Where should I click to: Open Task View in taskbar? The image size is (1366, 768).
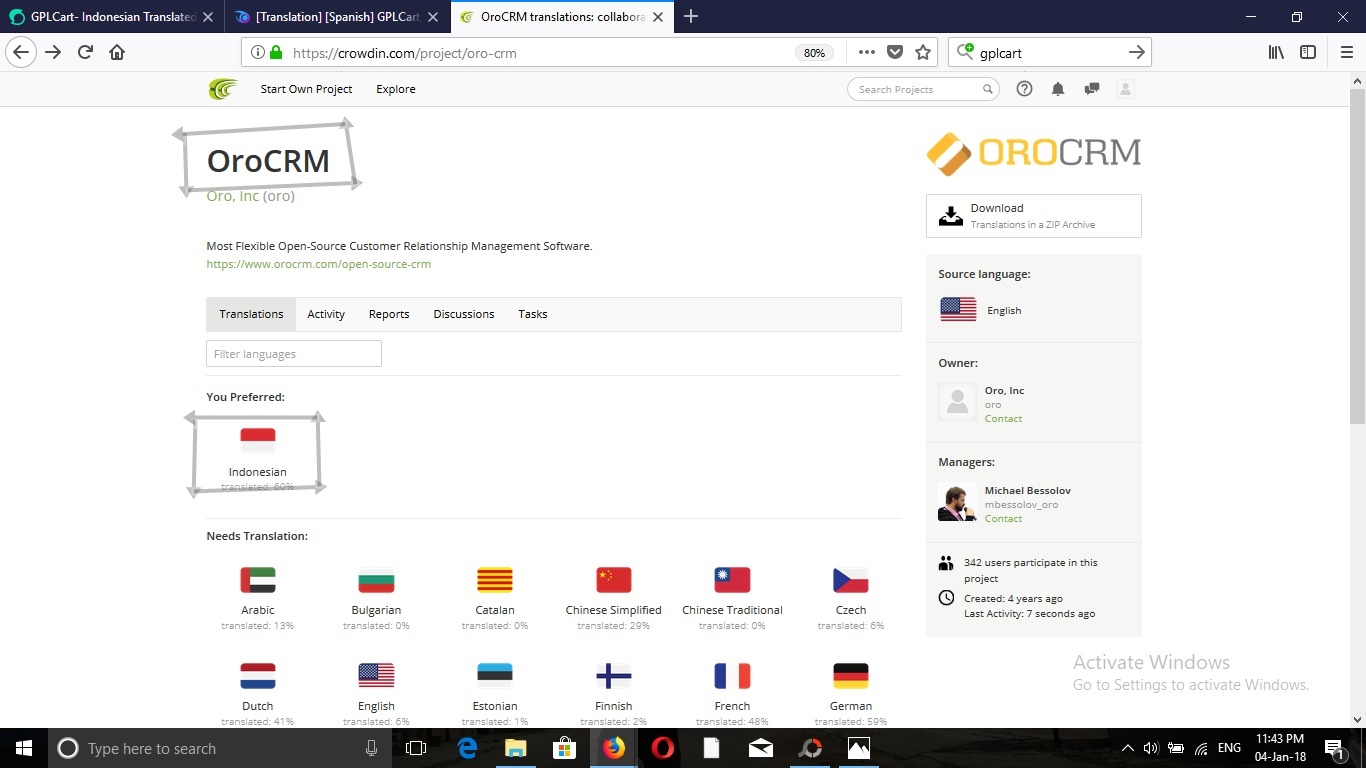(416, 748)
